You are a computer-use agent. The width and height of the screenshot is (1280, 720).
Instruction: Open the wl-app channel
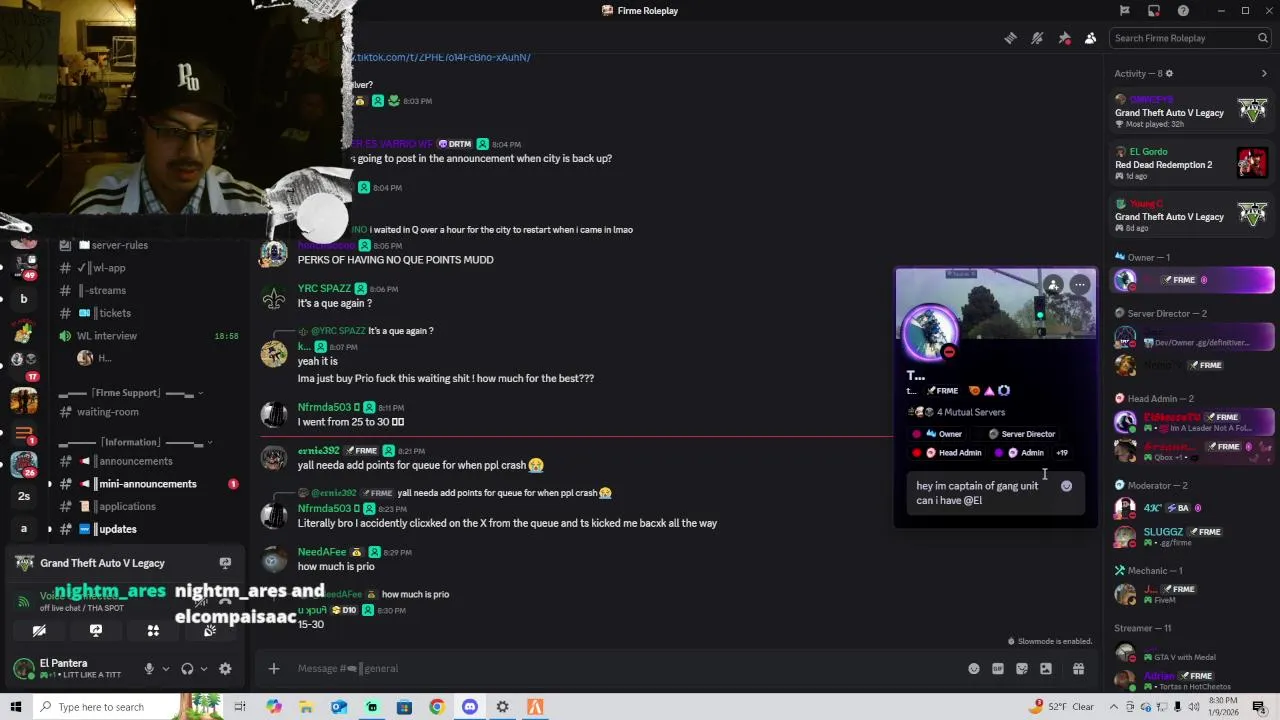point(150,268)
